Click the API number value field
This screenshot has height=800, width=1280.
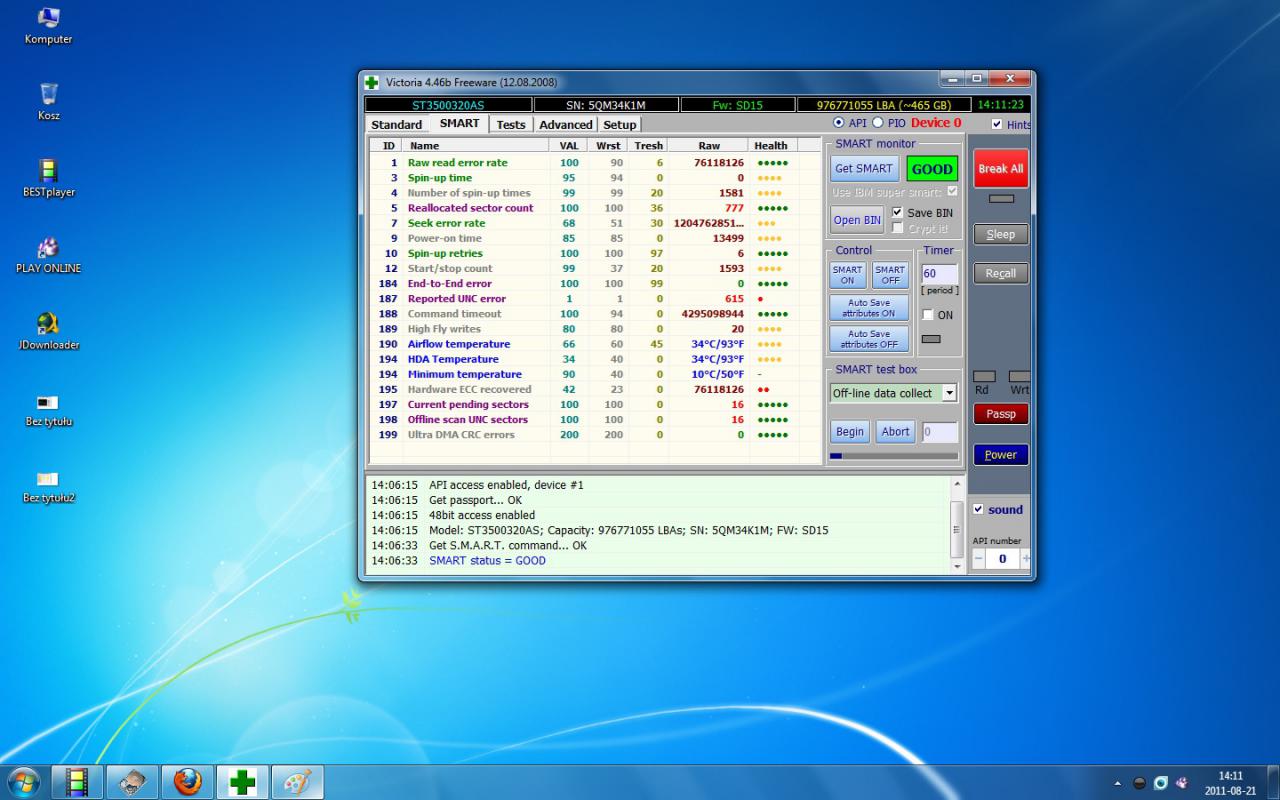tap(1002, 559)
